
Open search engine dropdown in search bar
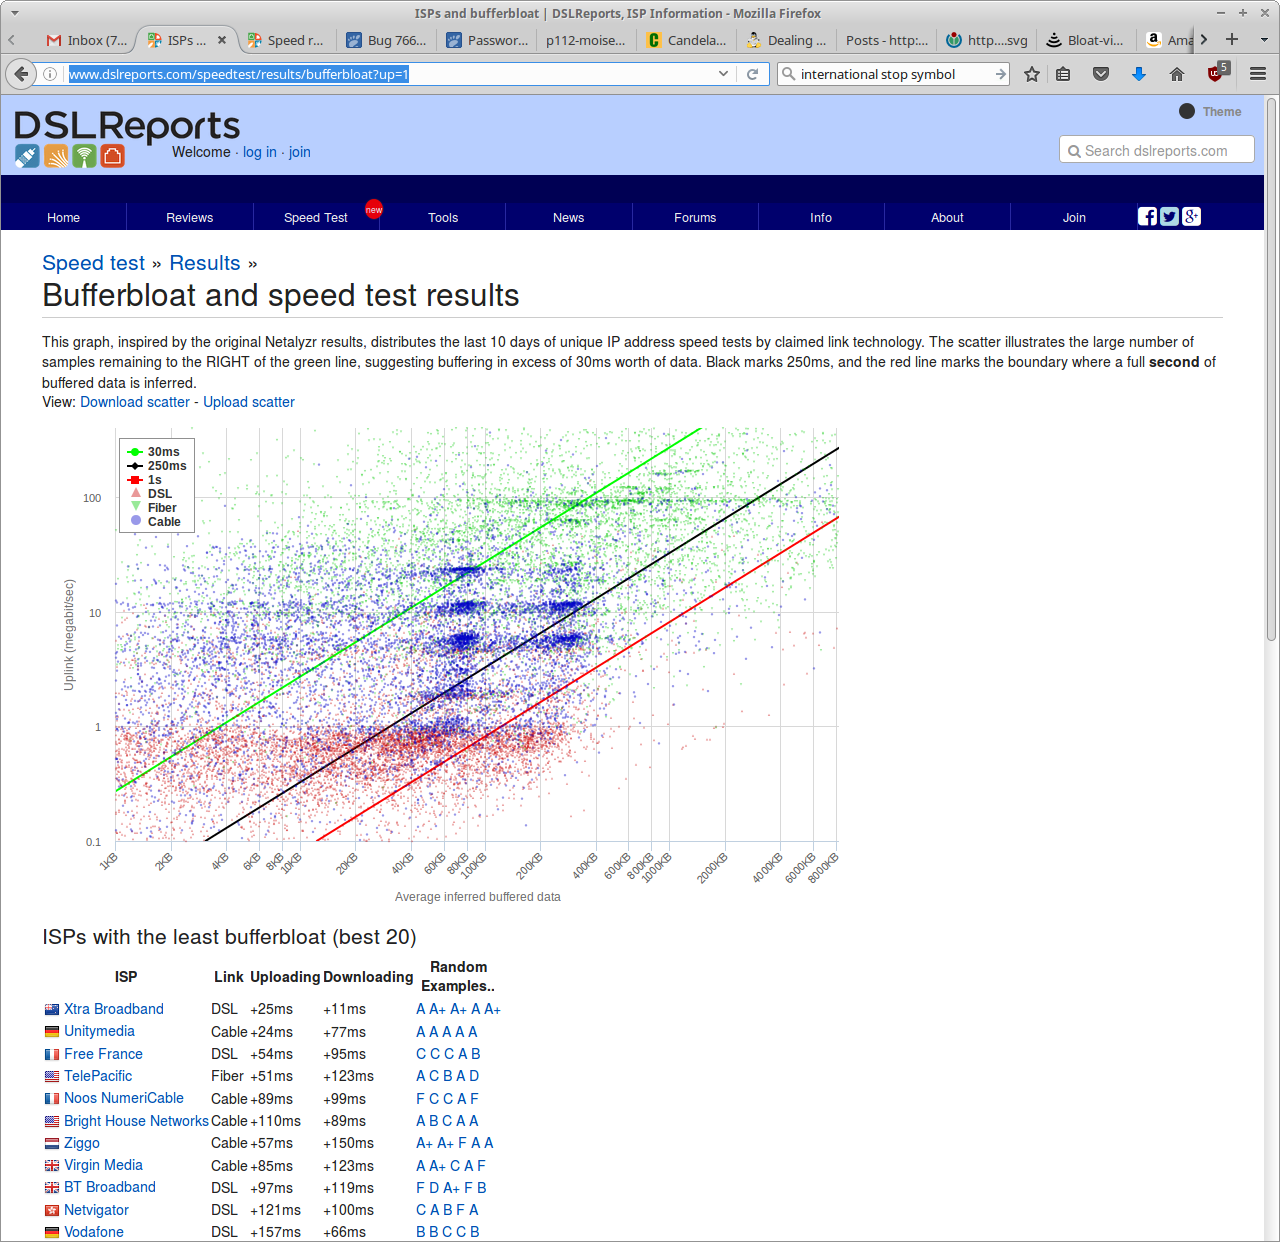(789, 74)
